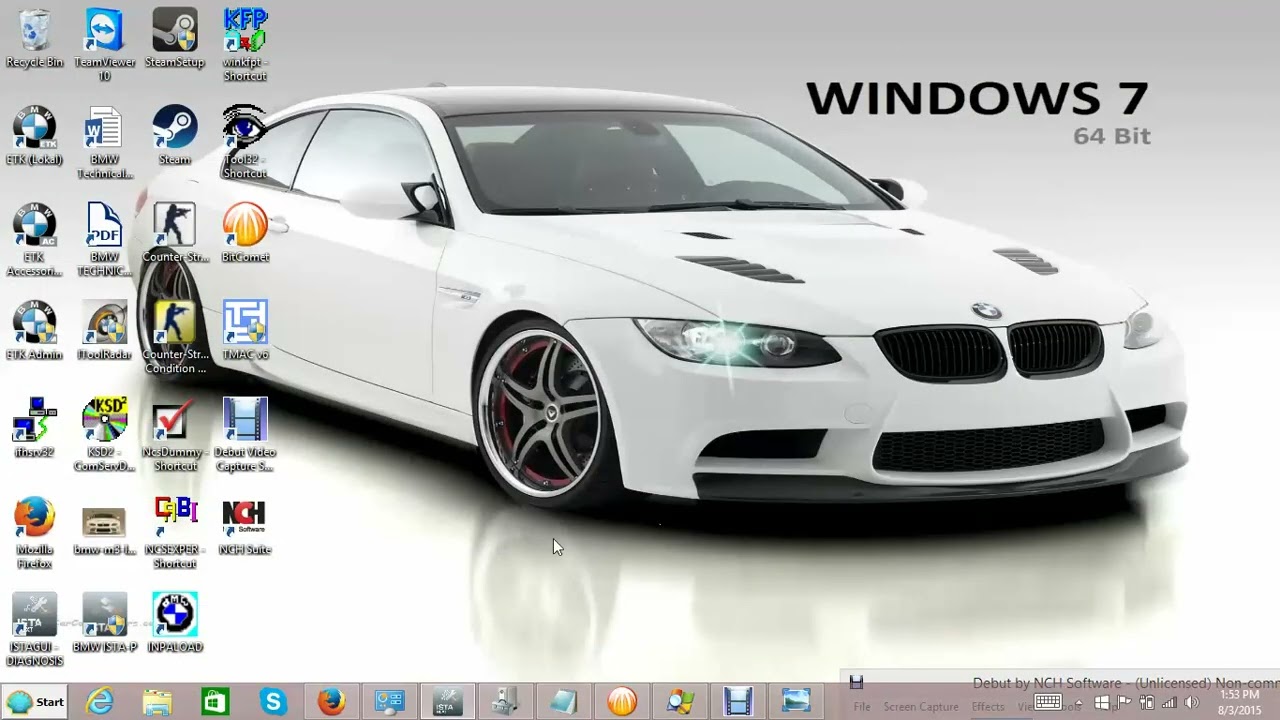Select the BitComet desktop icon
Viewport: 1280px width, 720px height.
[245, 233]
